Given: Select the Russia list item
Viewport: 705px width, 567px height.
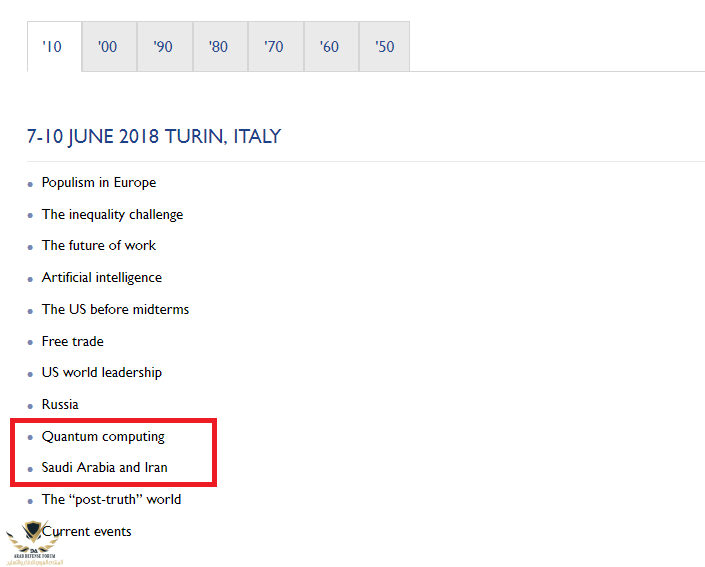Looking at the screenshot, I should (60, 405).
